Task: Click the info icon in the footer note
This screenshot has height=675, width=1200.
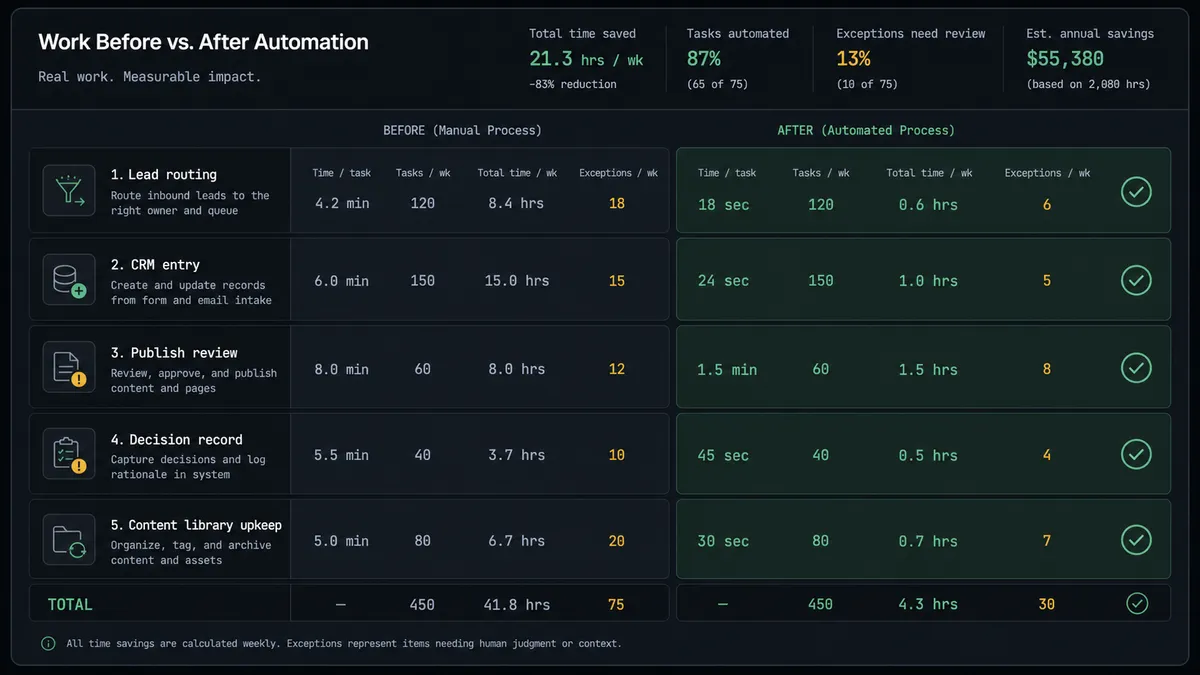Action: pos(48,643)
